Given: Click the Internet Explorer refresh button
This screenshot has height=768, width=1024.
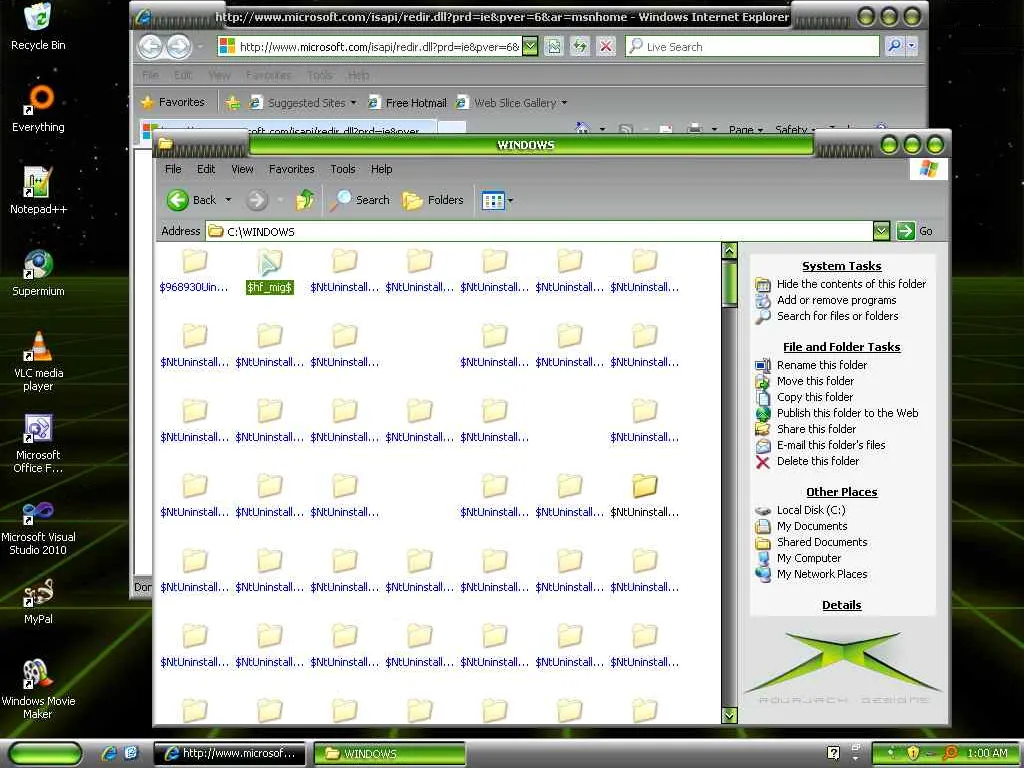Looking at the screenshot, I should click(x=579, y=46).
